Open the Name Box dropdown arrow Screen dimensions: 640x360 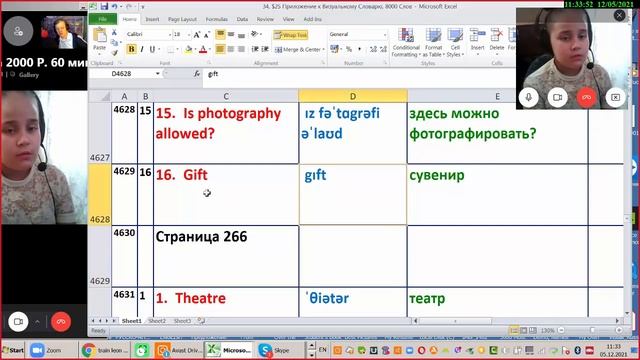tap(158, 74)
